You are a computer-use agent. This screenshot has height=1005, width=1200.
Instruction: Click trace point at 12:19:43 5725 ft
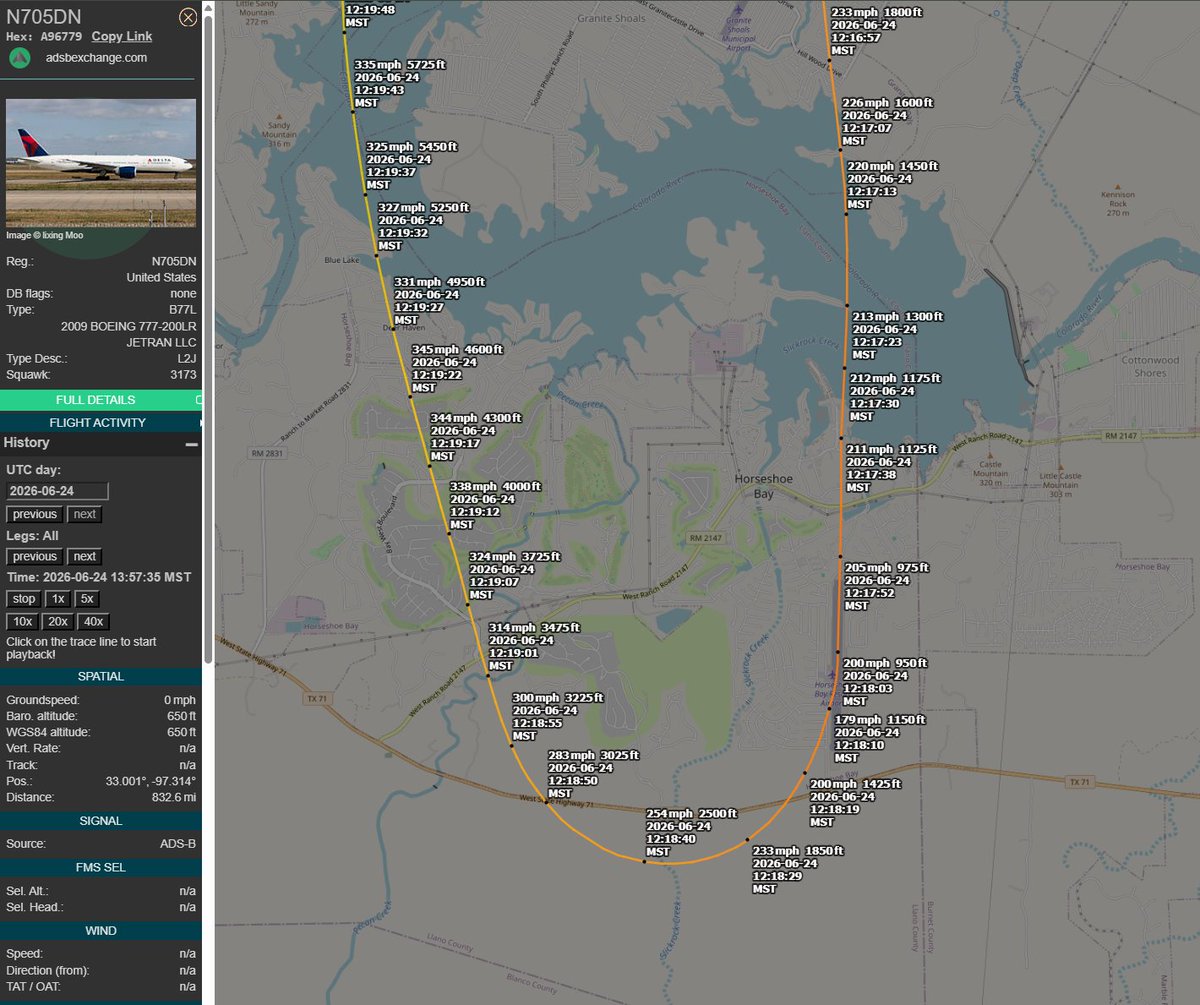point(353,113)
